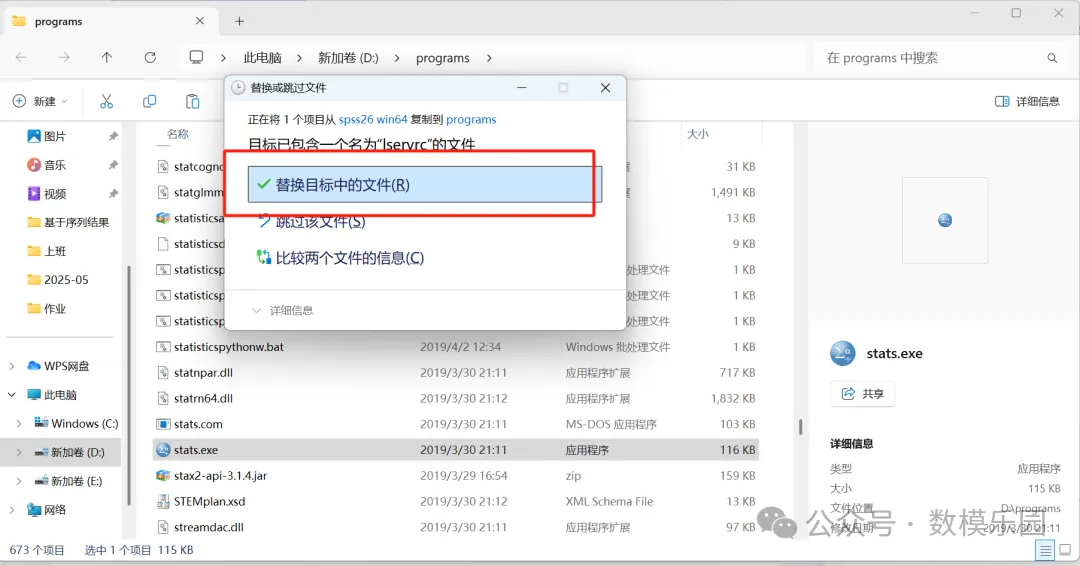Image resolution: width=1080 pixels, height=566 pixels.
Task: Go up one folder level
Action: click(x=107, y=58)
